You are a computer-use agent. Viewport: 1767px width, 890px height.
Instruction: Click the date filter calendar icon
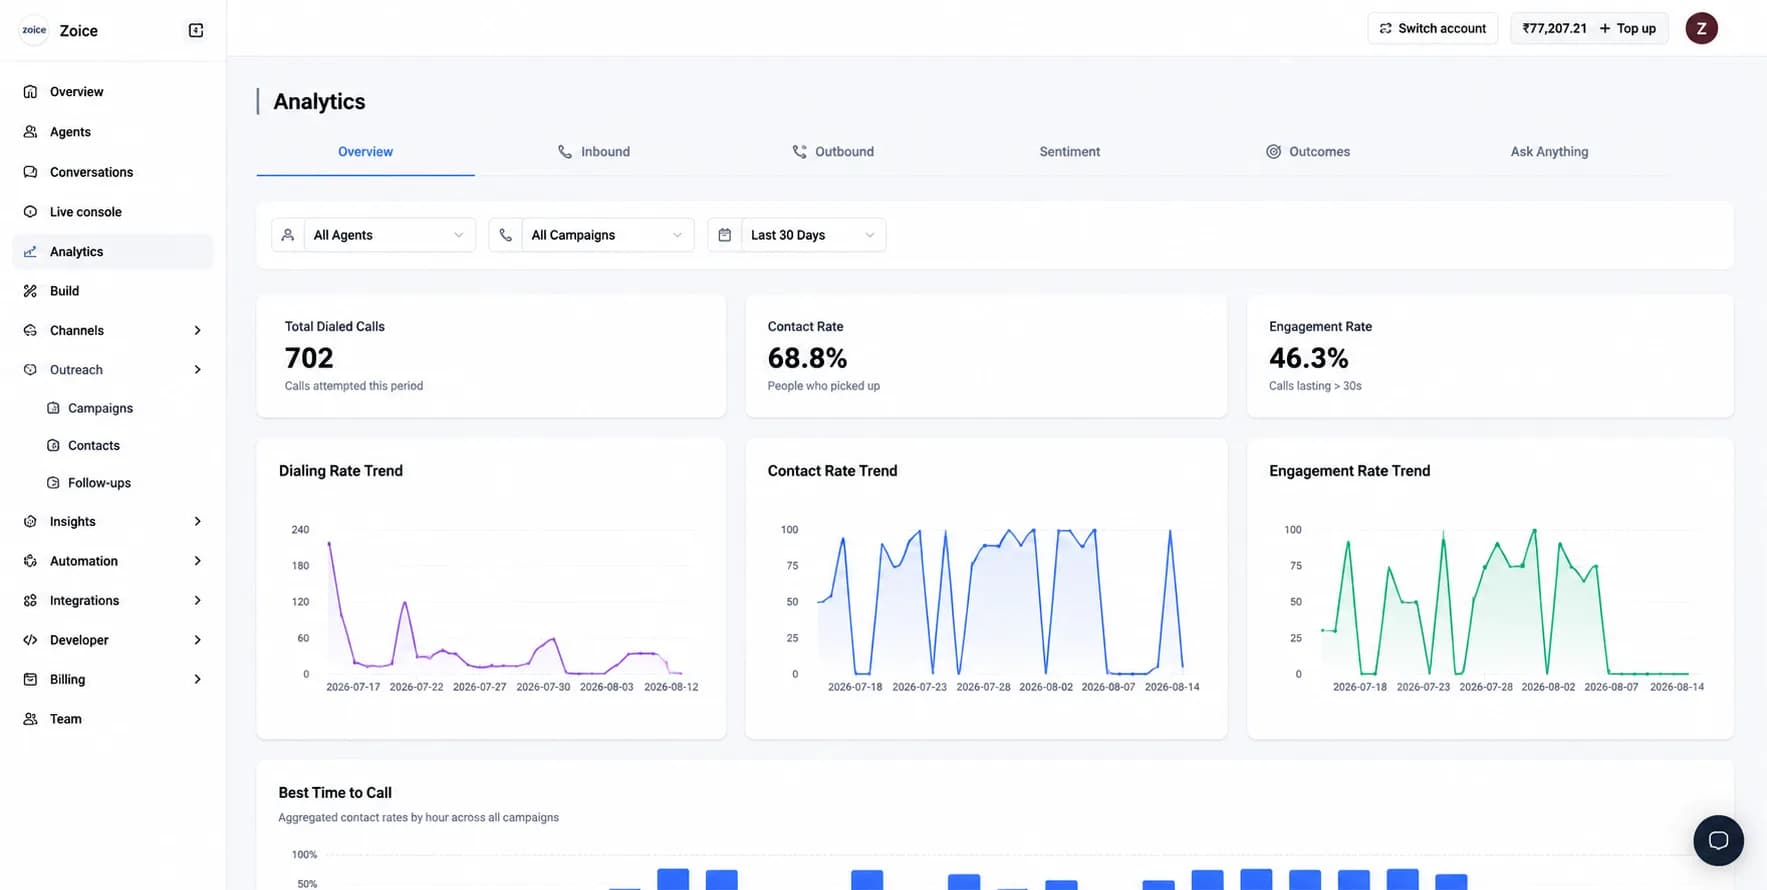pyautogui.click(x=725, y=235)
